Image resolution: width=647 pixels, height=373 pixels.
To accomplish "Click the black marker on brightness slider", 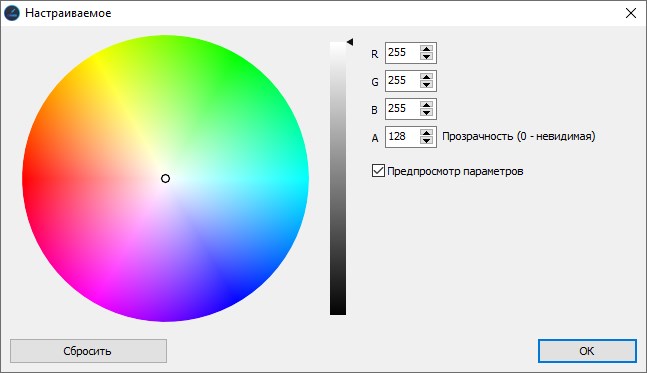I will click(350, 42).
